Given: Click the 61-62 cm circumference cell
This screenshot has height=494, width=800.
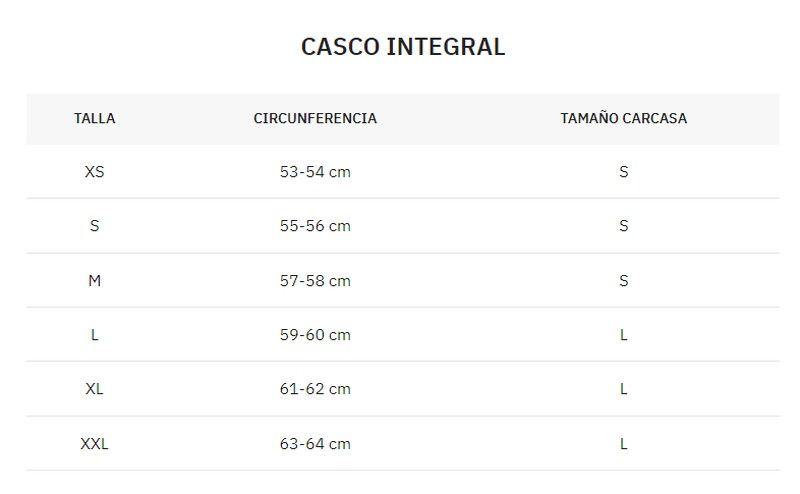Looking at the screenshot, I should (315, 389).
